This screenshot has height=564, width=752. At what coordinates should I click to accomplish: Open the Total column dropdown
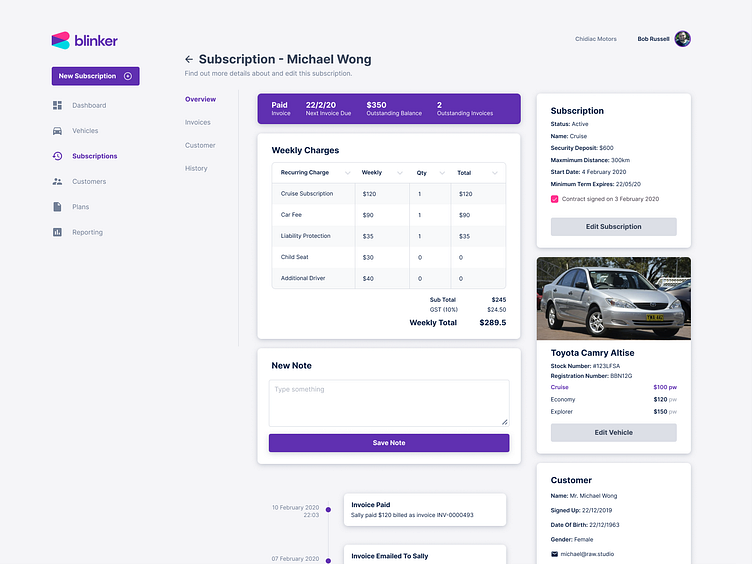(x=494, y=173)
